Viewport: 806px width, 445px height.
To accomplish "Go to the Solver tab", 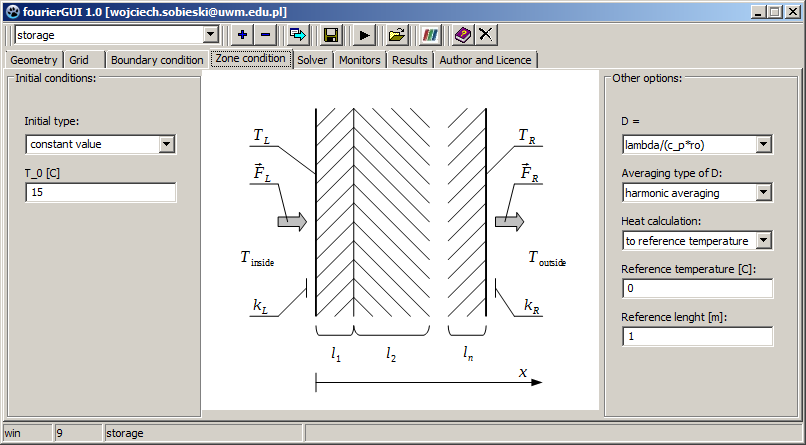I will tap(312, 60).
